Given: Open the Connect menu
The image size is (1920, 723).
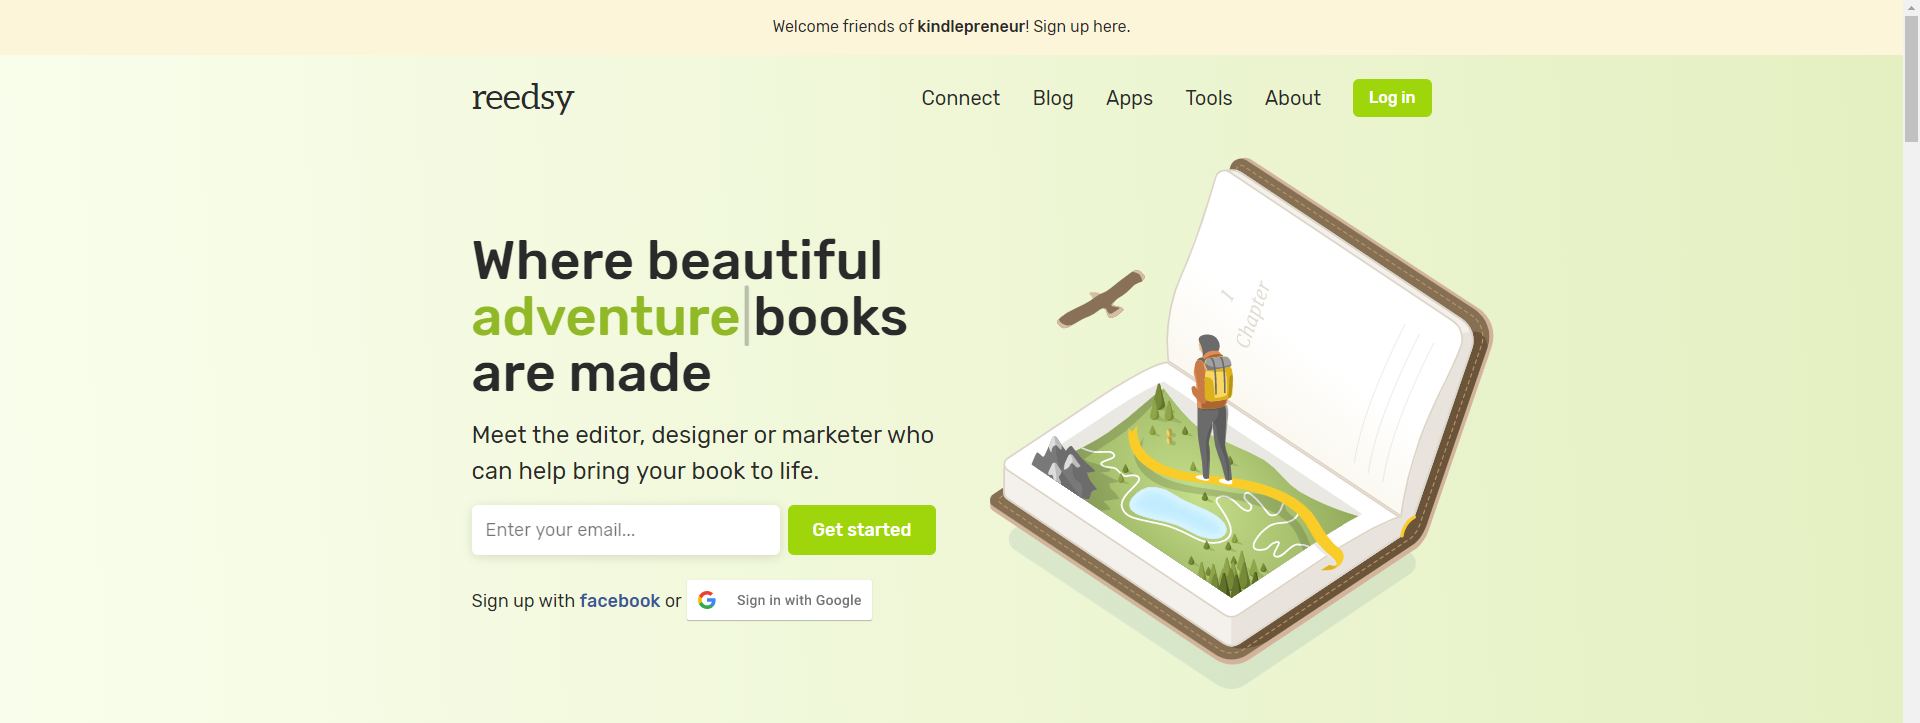Looking at the screenshot, I should click(x=960, y=98).
